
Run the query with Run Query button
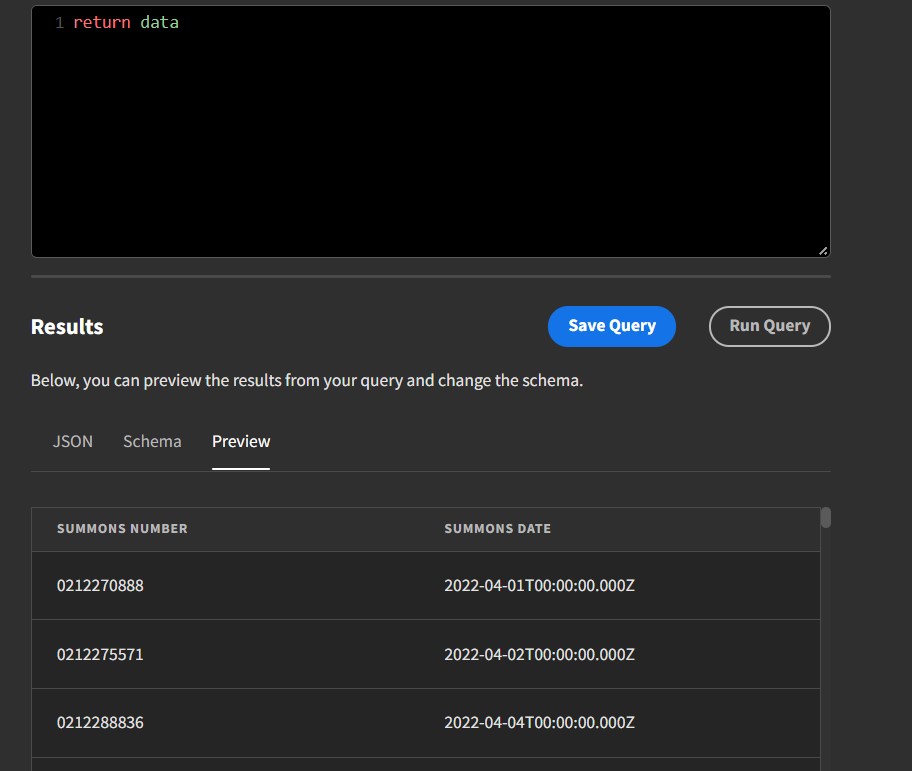tap(770, 326)
